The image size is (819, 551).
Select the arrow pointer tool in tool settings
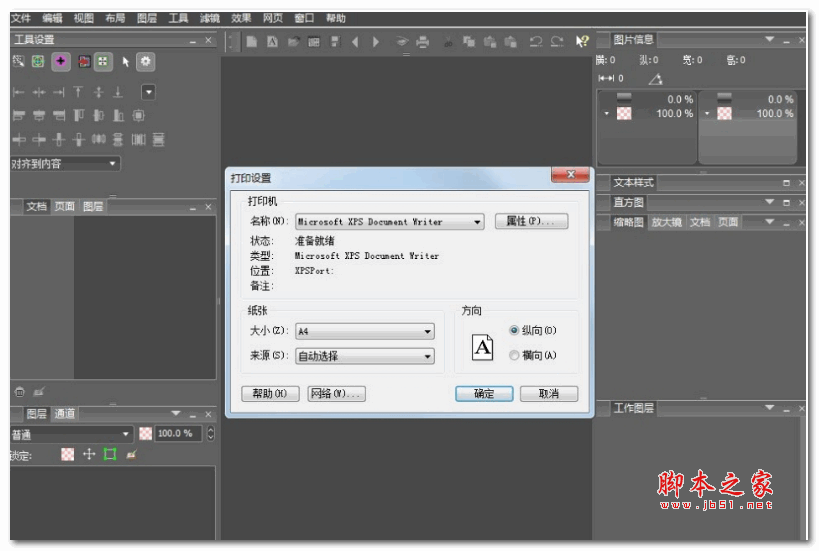tap(125, 62)
